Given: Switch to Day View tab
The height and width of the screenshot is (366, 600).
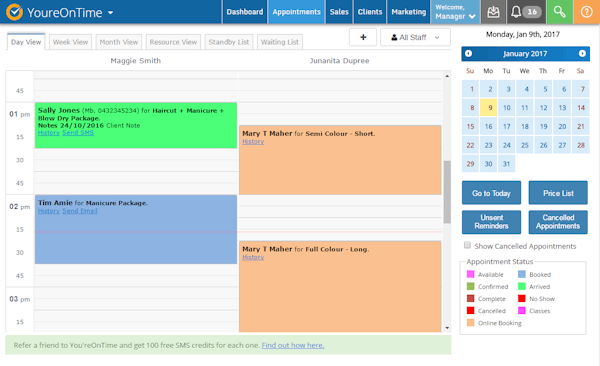Looking at the screenshot, I should click(x=26, y=42).
